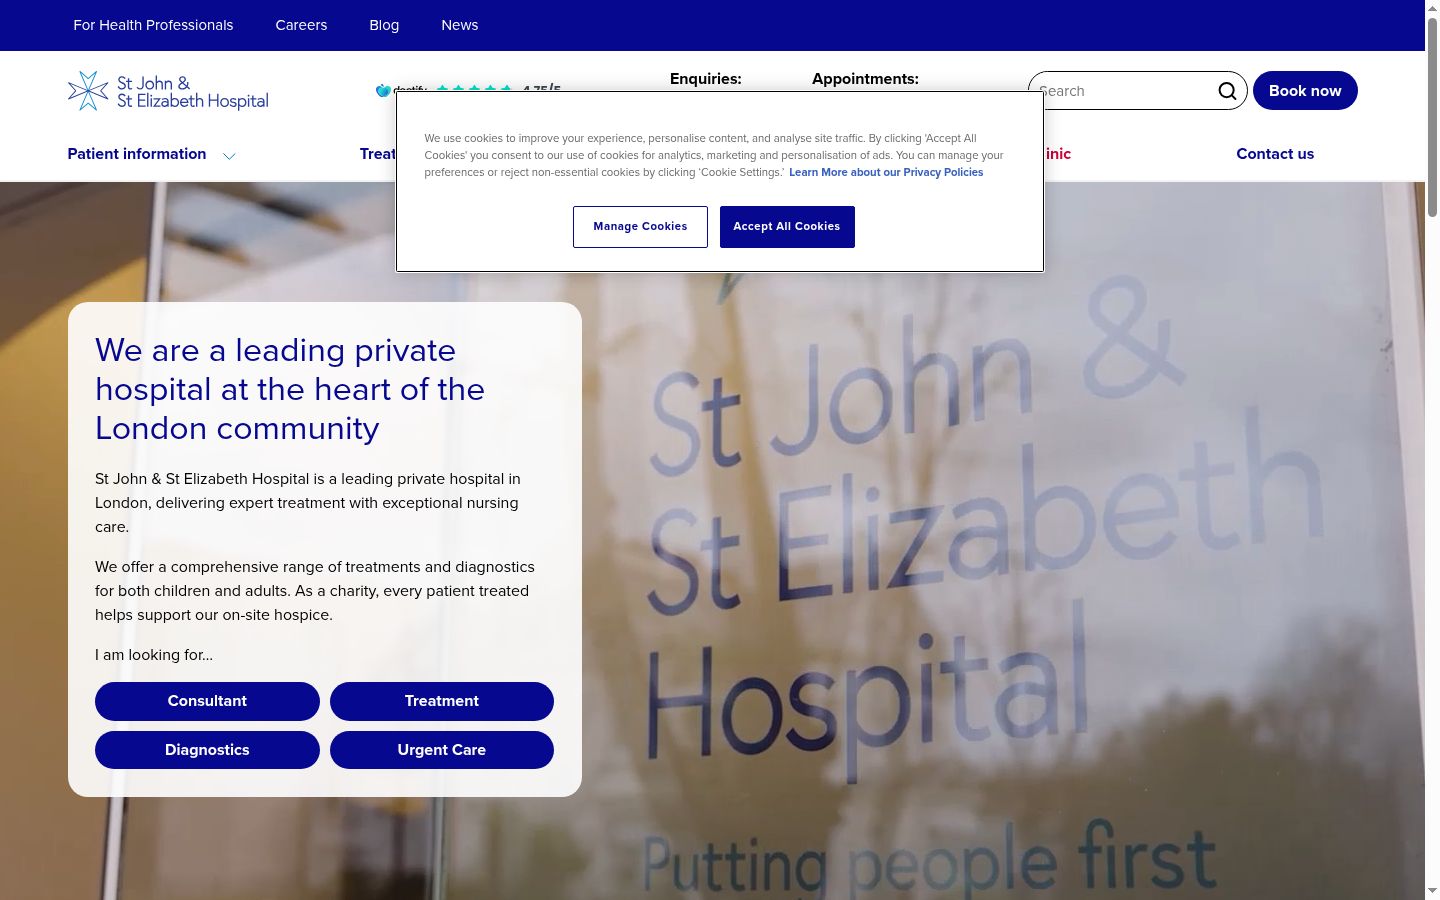Accept All Cookies in the banner

pyautogui.click(x=787, y=227)
